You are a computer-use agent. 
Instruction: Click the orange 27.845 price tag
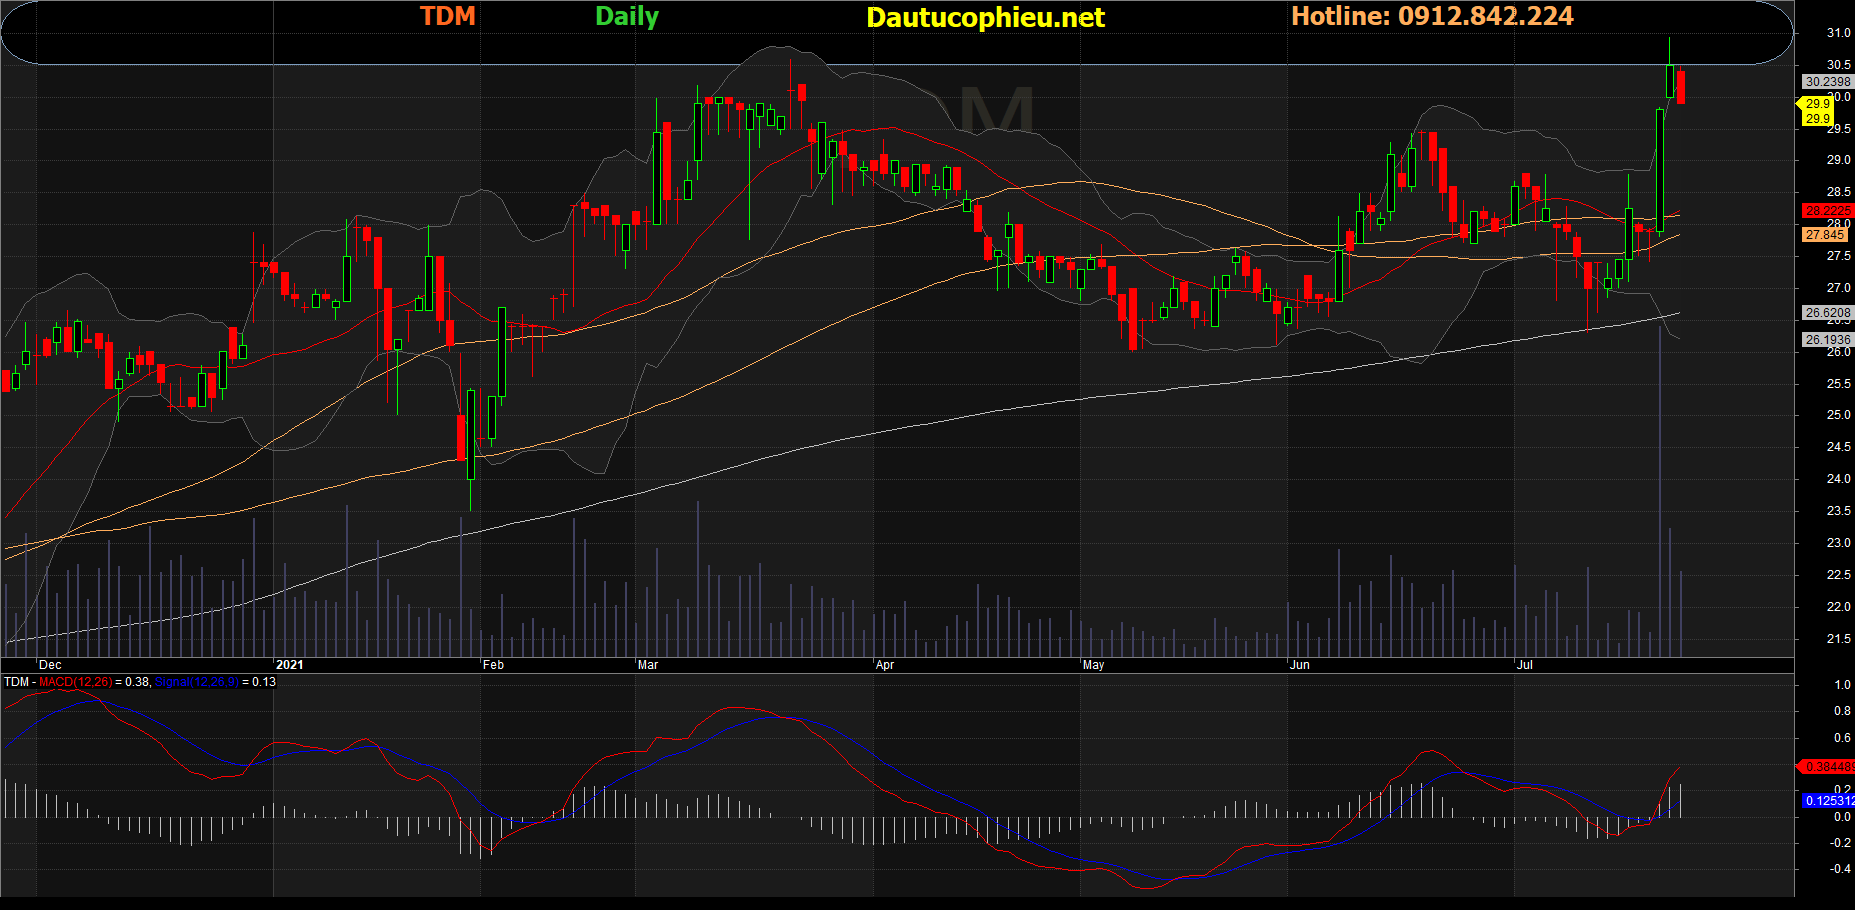coord(1824,235)
